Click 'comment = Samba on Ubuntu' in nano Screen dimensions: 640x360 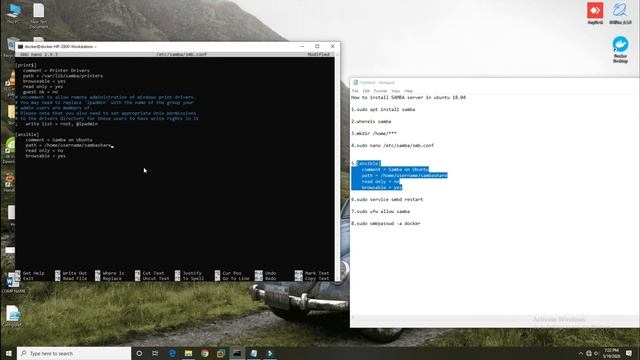point(59,140)
